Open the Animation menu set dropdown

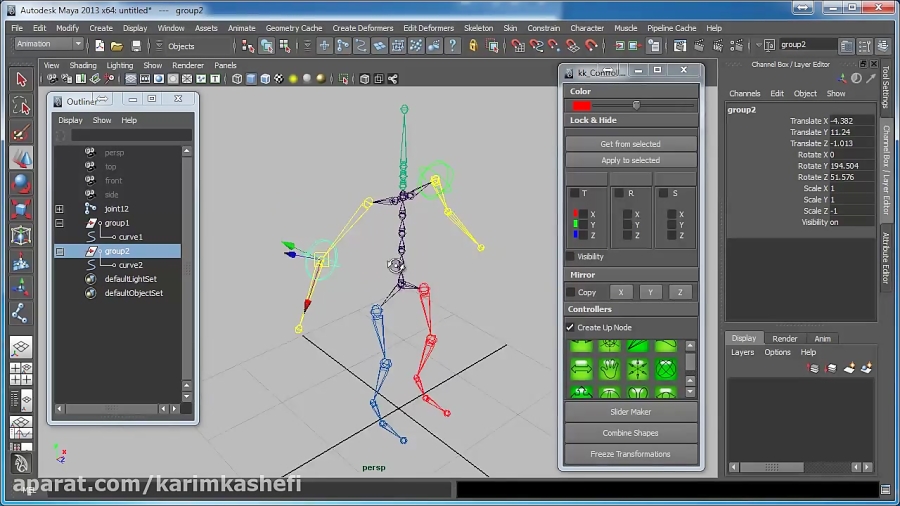pyautogui.click(x=78, y=44)
